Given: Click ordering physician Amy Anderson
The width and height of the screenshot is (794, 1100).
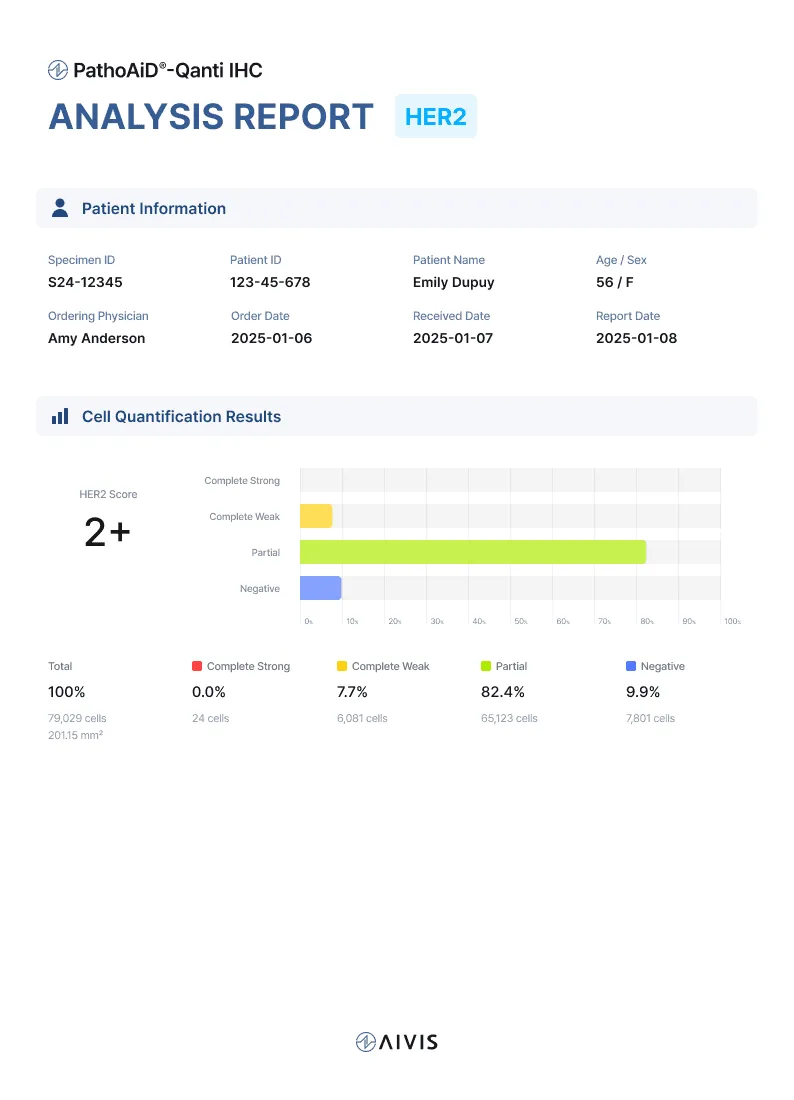Looking at the screenshot, I should 96,338.
